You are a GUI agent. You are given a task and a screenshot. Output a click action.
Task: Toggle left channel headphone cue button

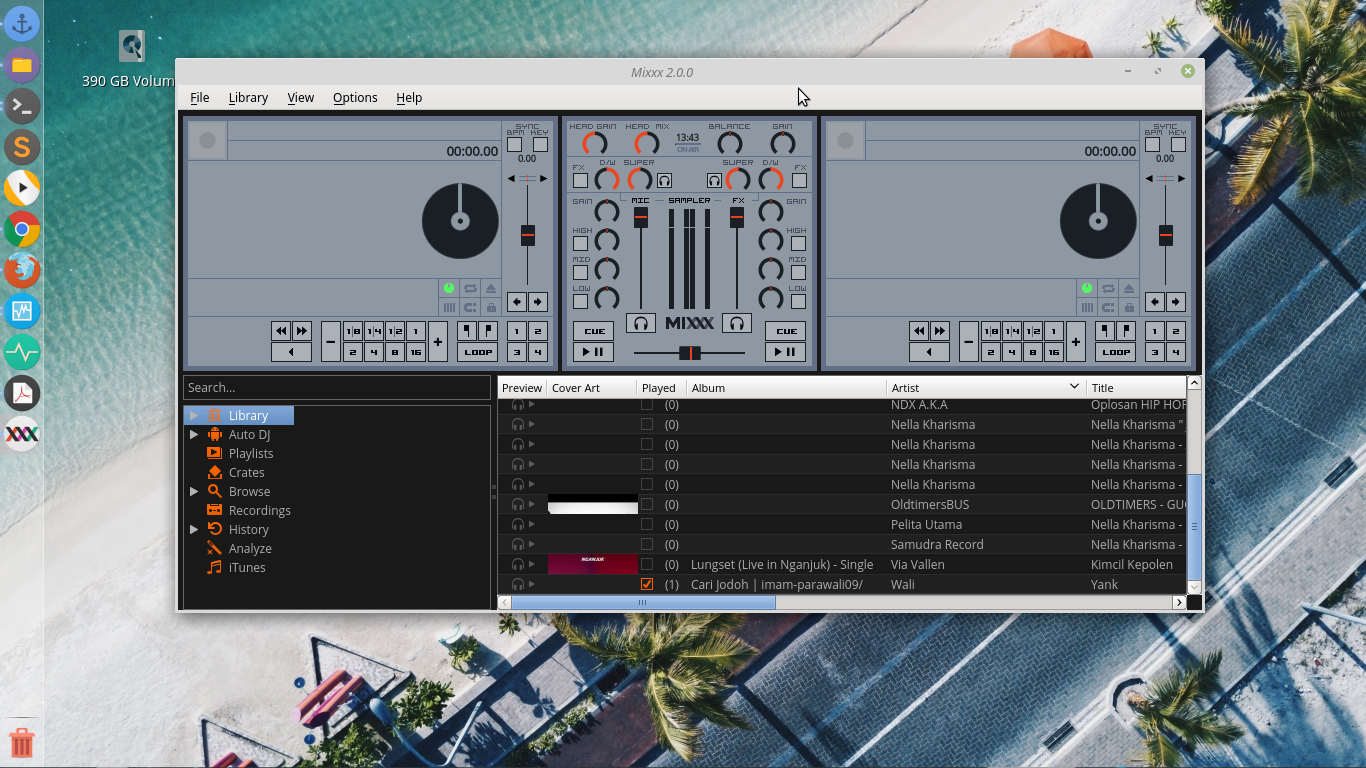641,323
